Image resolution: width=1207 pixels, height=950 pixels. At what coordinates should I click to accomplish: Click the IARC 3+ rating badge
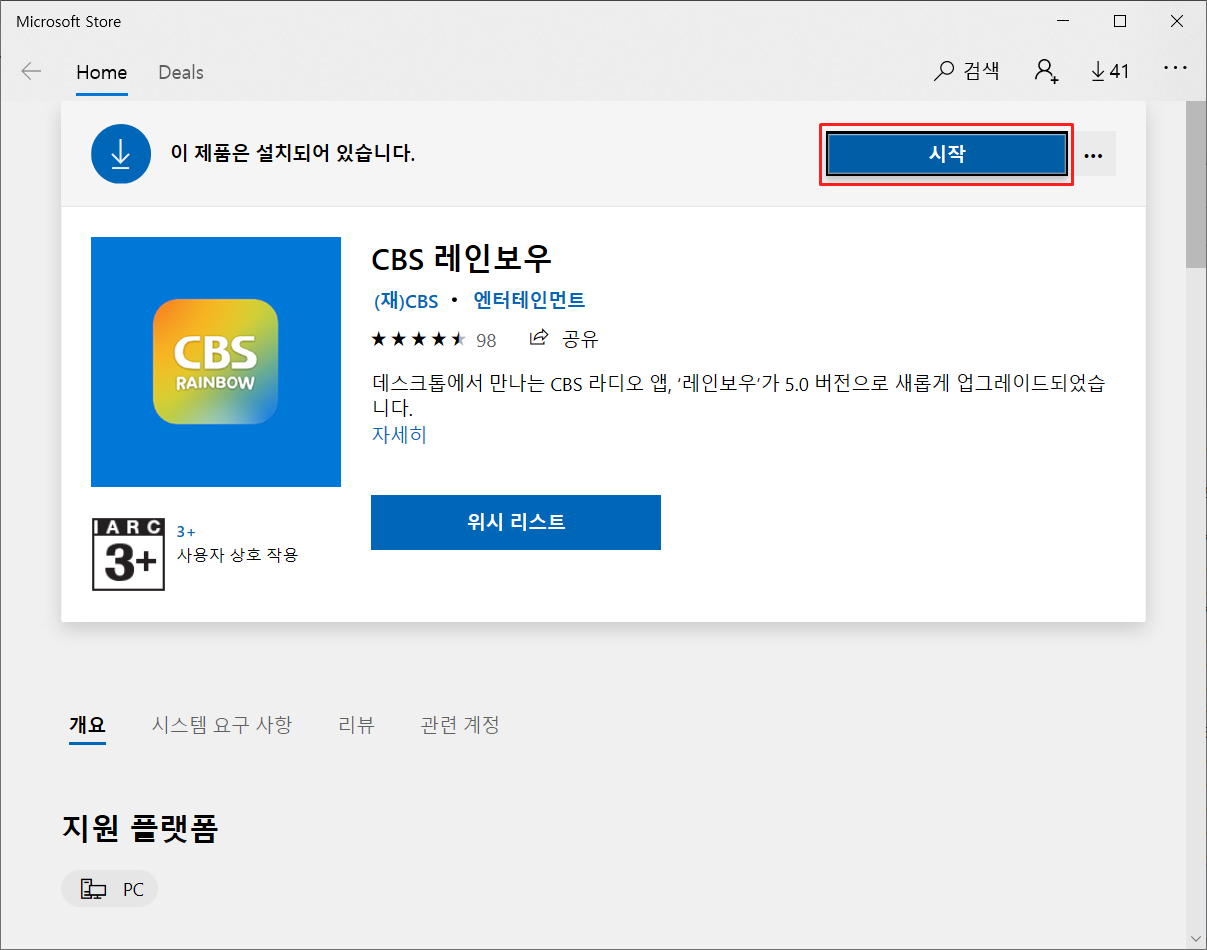128,554
